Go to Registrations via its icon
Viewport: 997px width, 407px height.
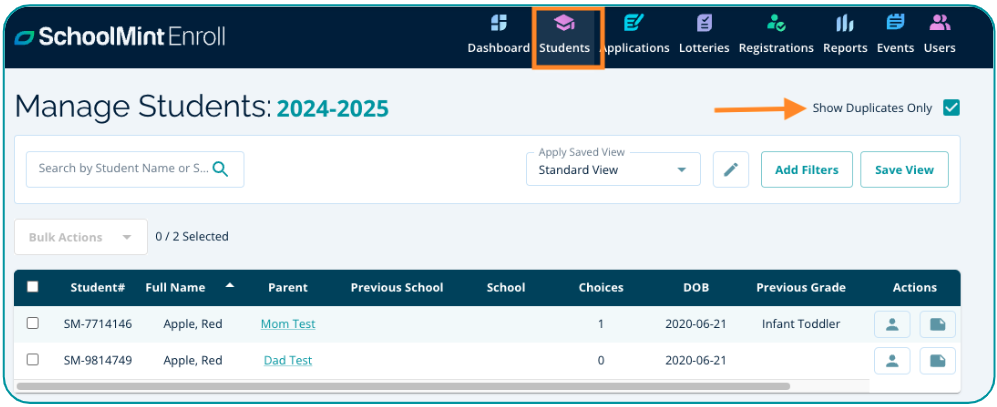[x=776, y=24]
